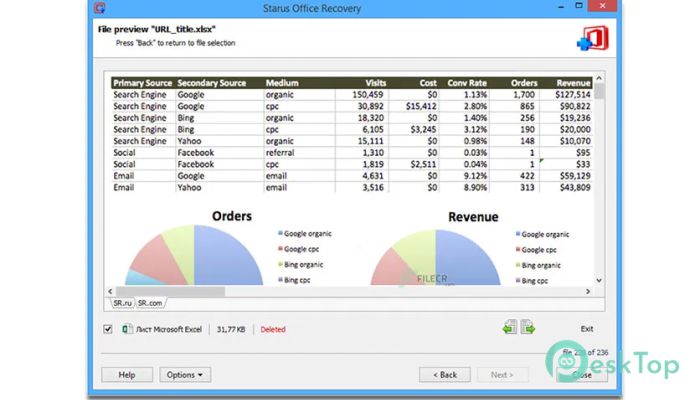Click the revenue cell $43,809
Image resolution: width=700 pixels, height=400 pixels.
(x=575, y=188)
